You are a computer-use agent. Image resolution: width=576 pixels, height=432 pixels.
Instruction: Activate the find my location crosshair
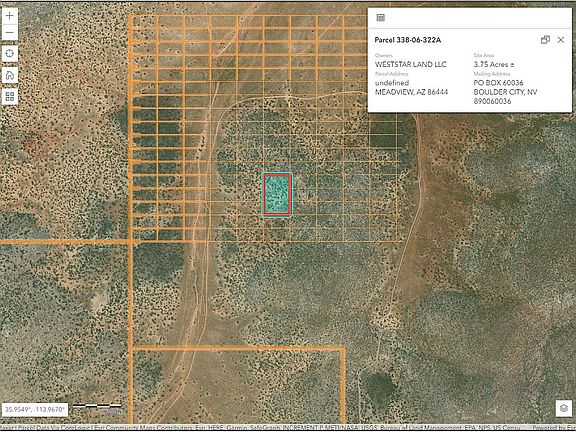tap(10, 54)
